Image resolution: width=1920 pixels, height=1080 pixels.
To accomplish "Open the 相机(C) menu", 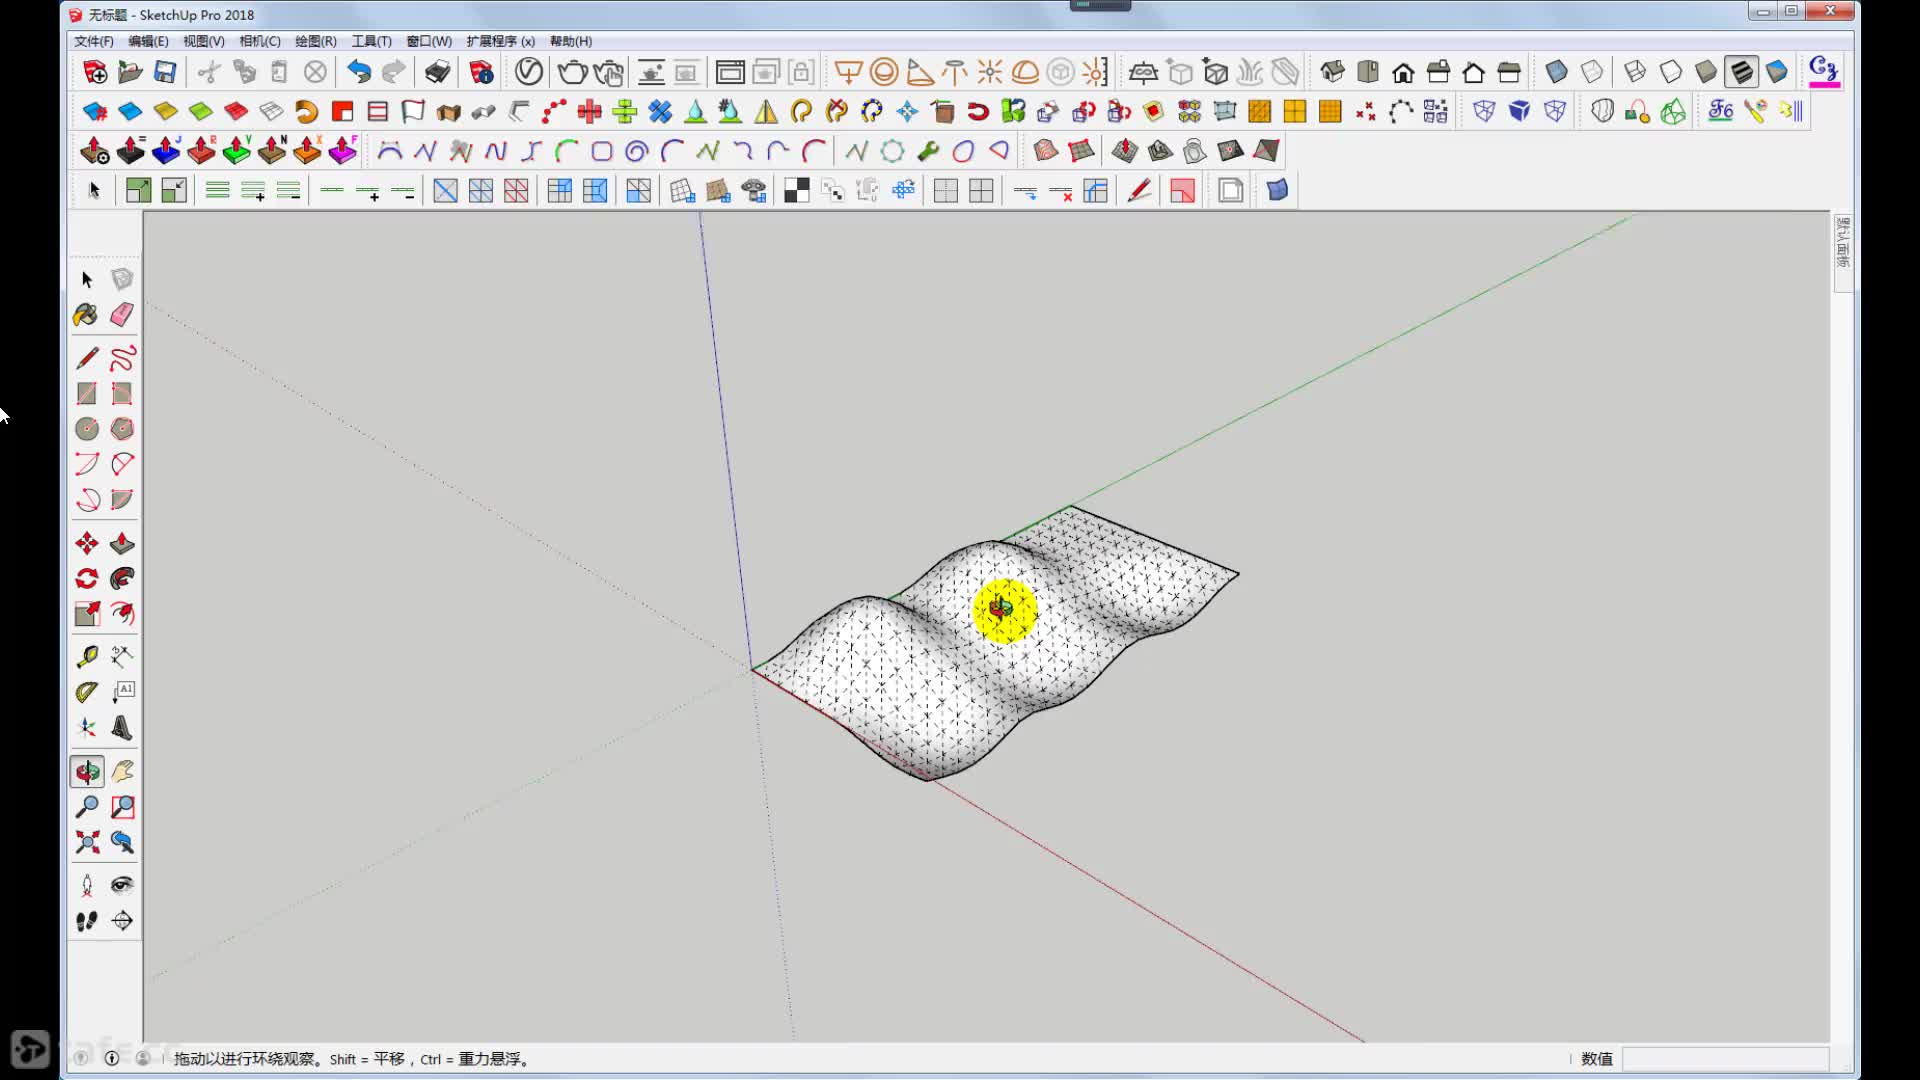I will click(x=260, y=41).
